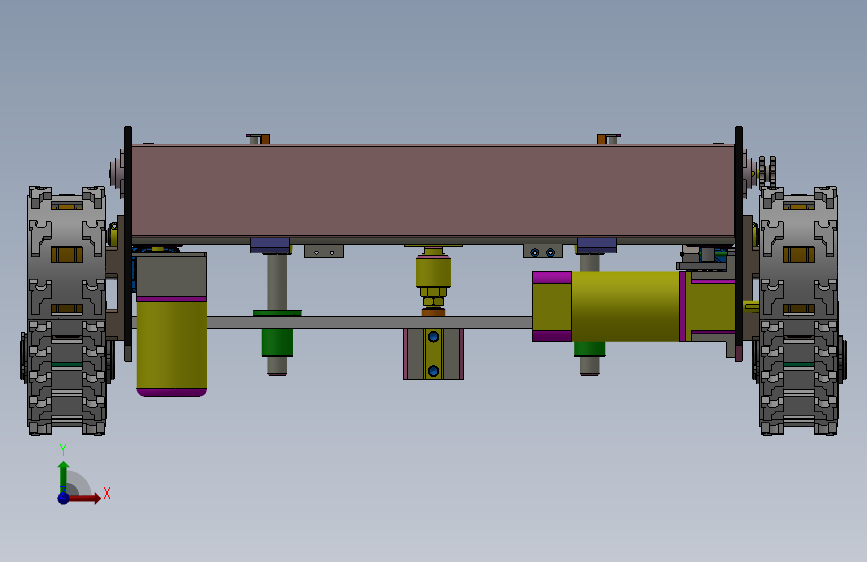This screenshot has width=867, height=562.
Task: Select the orange tab atop the plate's left
Action: 264,139
